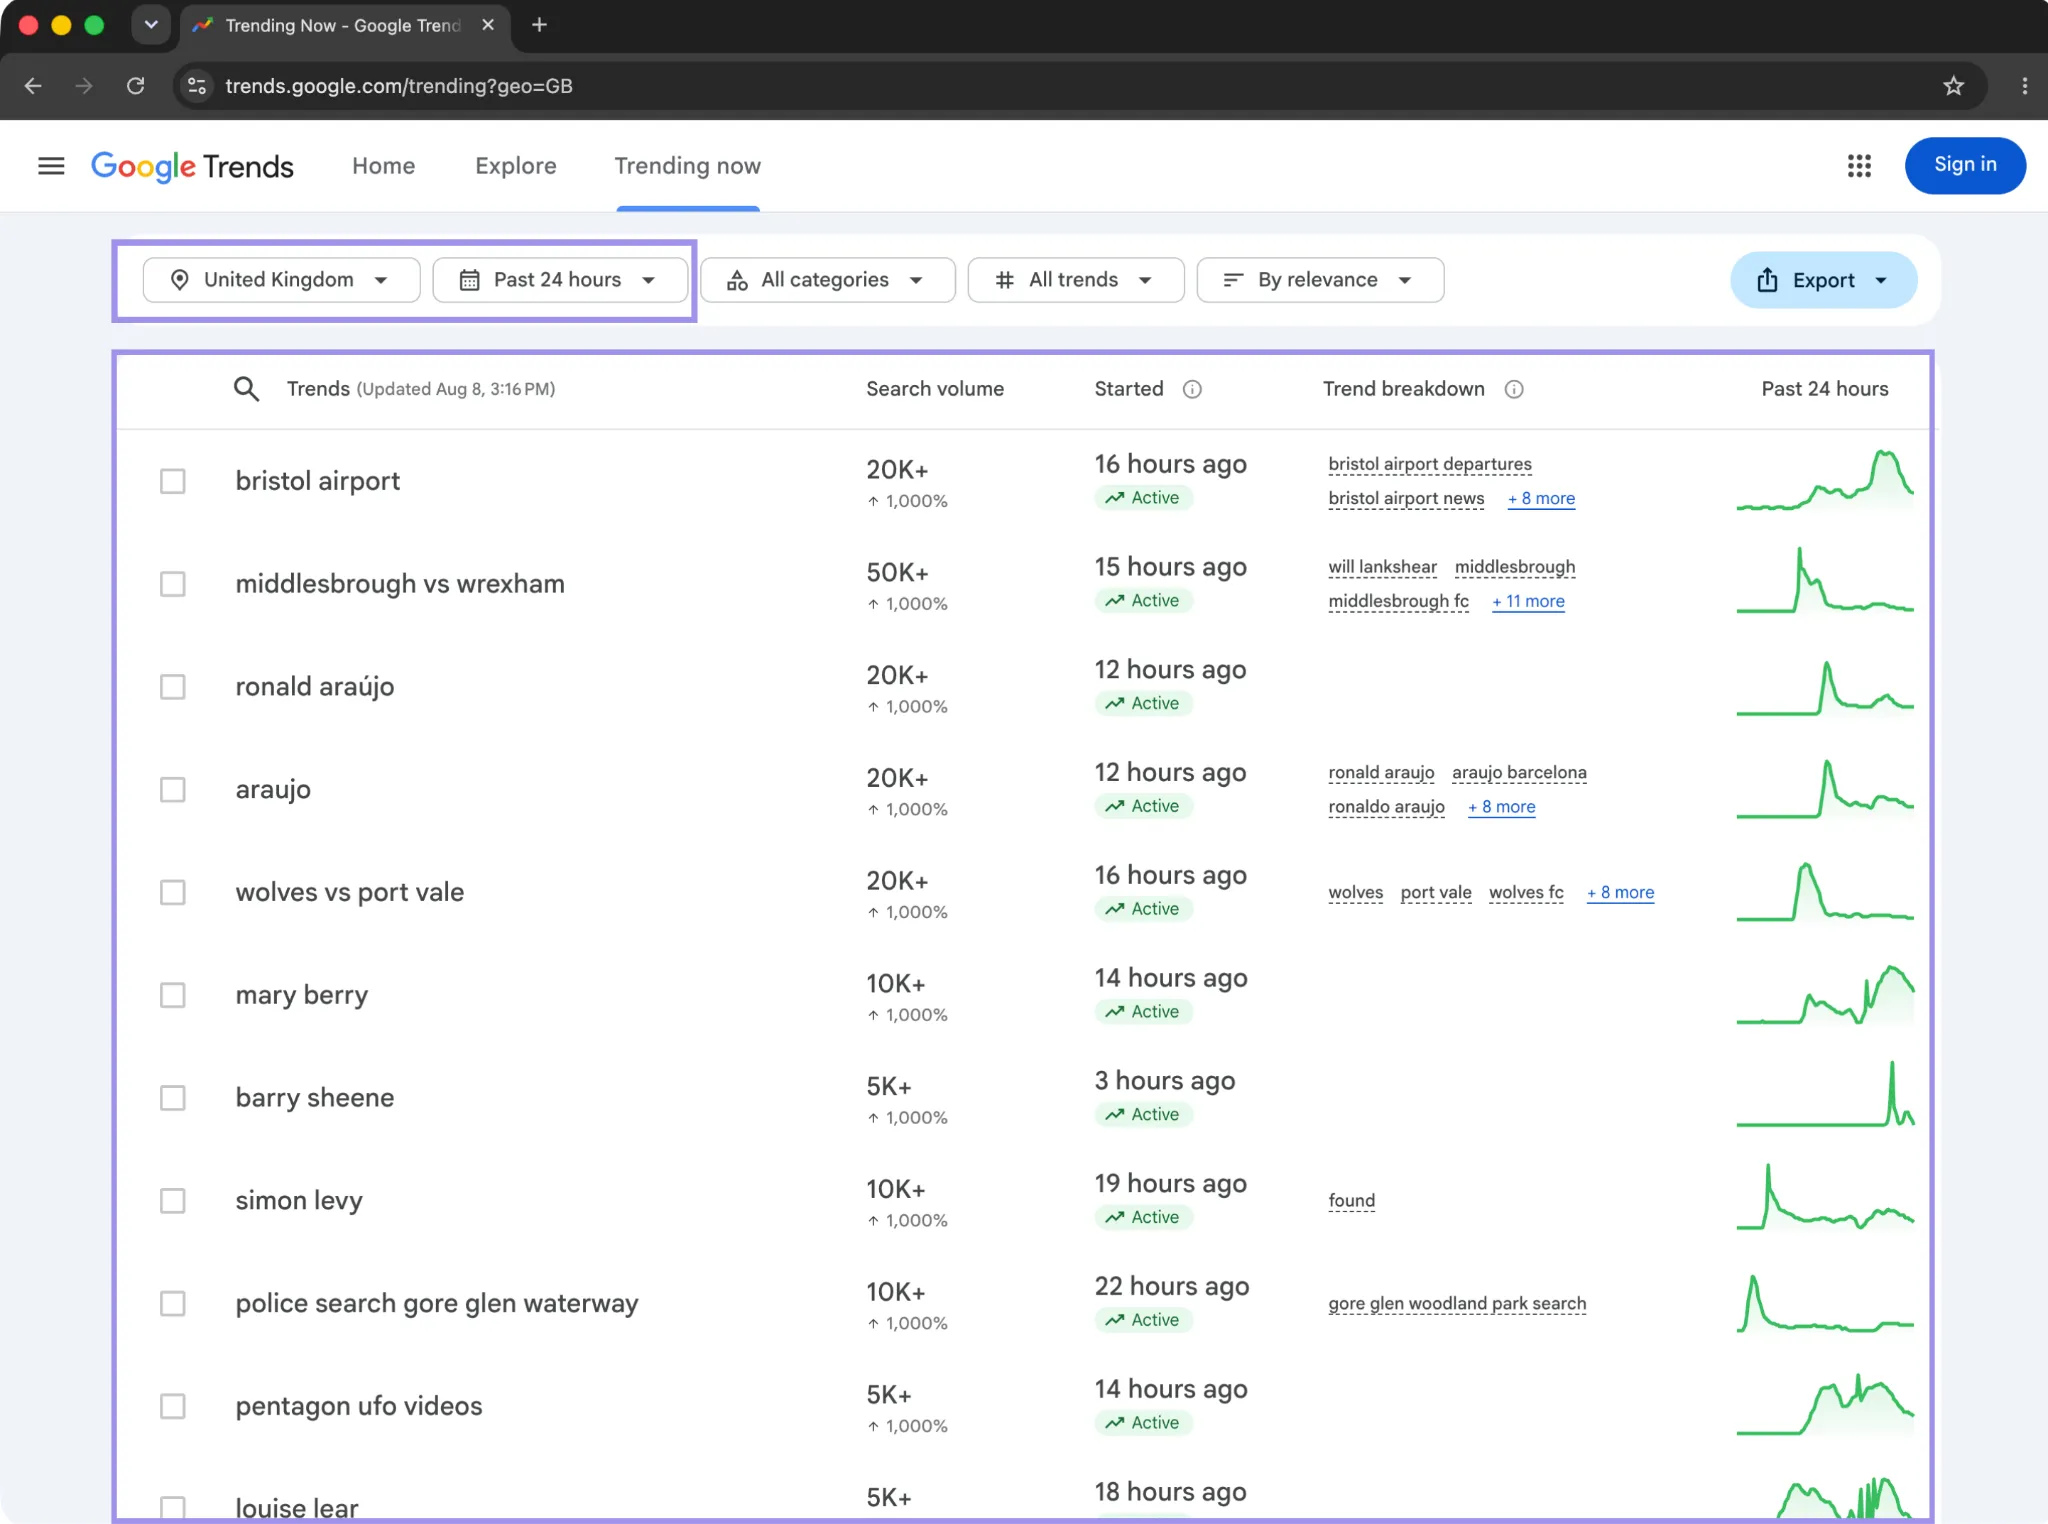Image resolution: width=2048 pixels, height=1524 pixels.
Task: Select the Trending now tab
Action: click(688, 166)
